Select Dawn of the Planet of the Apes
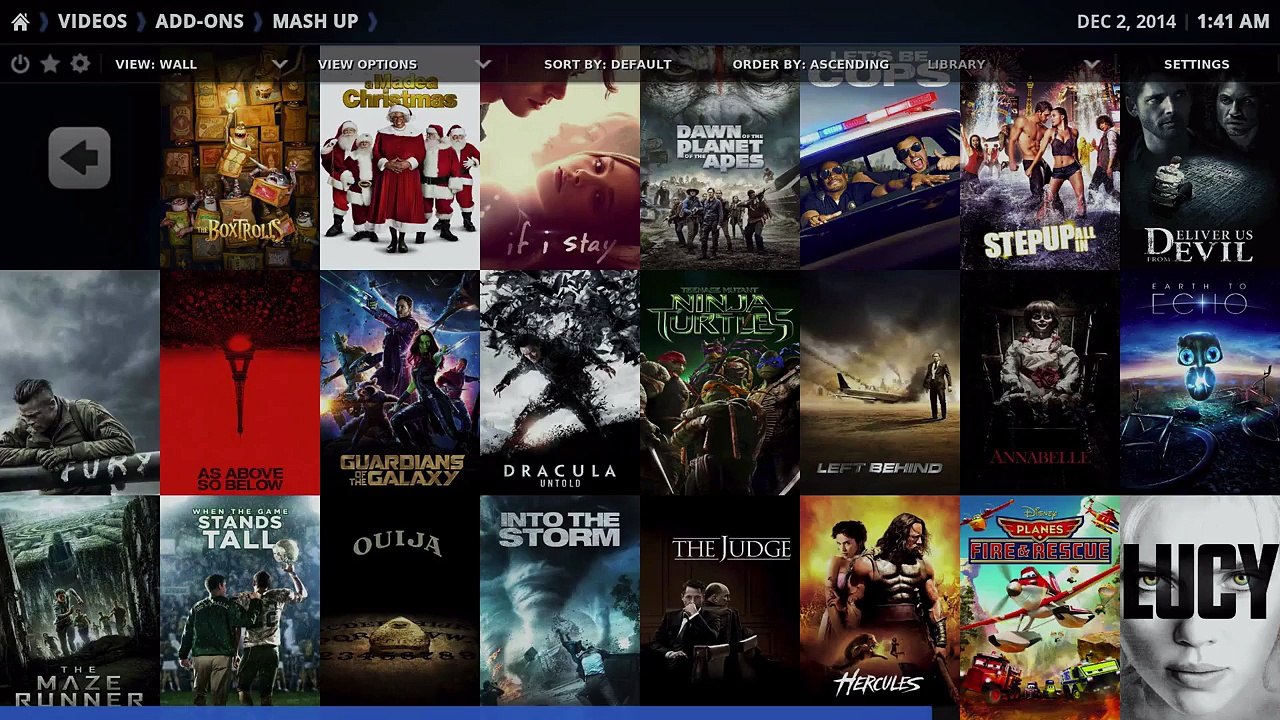Viewport: 1280px width, 720px height. 720,158
